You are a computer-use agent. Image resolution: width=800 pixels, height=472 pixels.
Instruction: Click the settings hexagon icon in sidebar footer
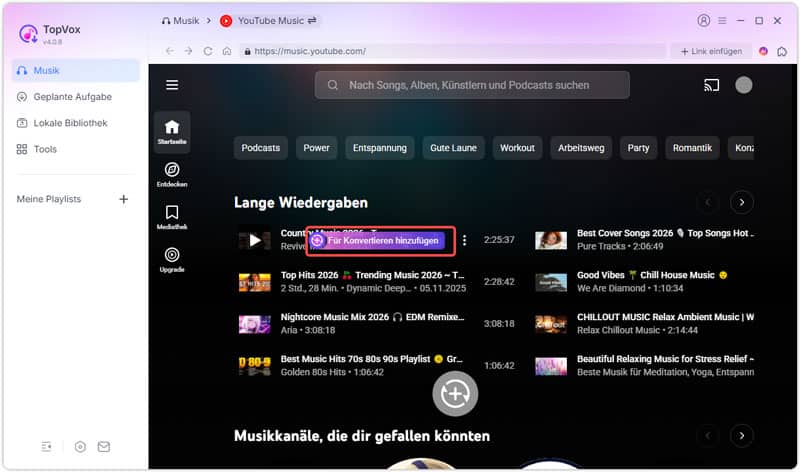(x=80, y=447)
